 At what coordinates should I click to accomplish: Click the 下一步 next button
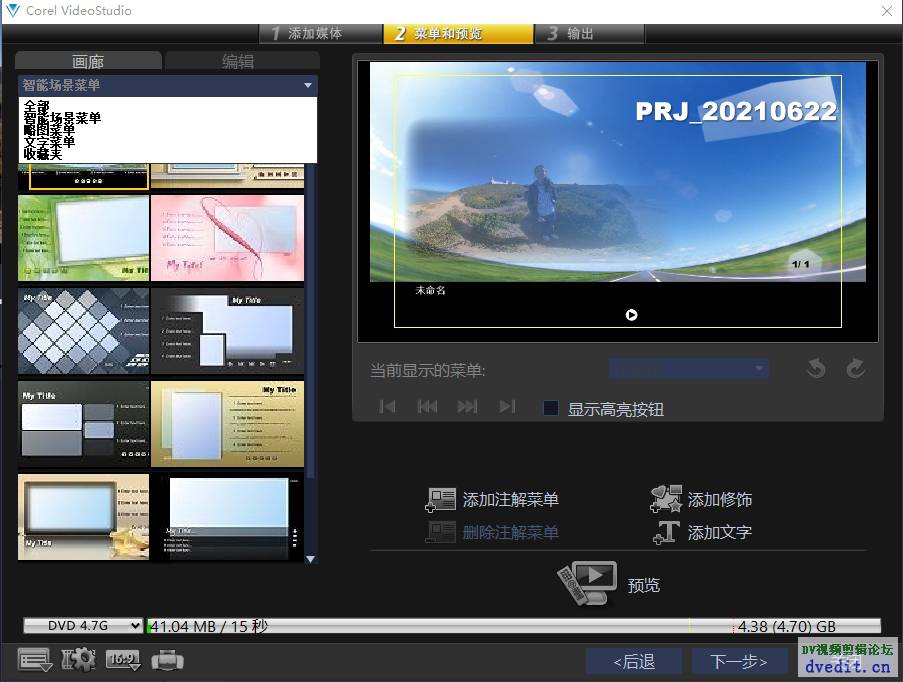[739, 661]
